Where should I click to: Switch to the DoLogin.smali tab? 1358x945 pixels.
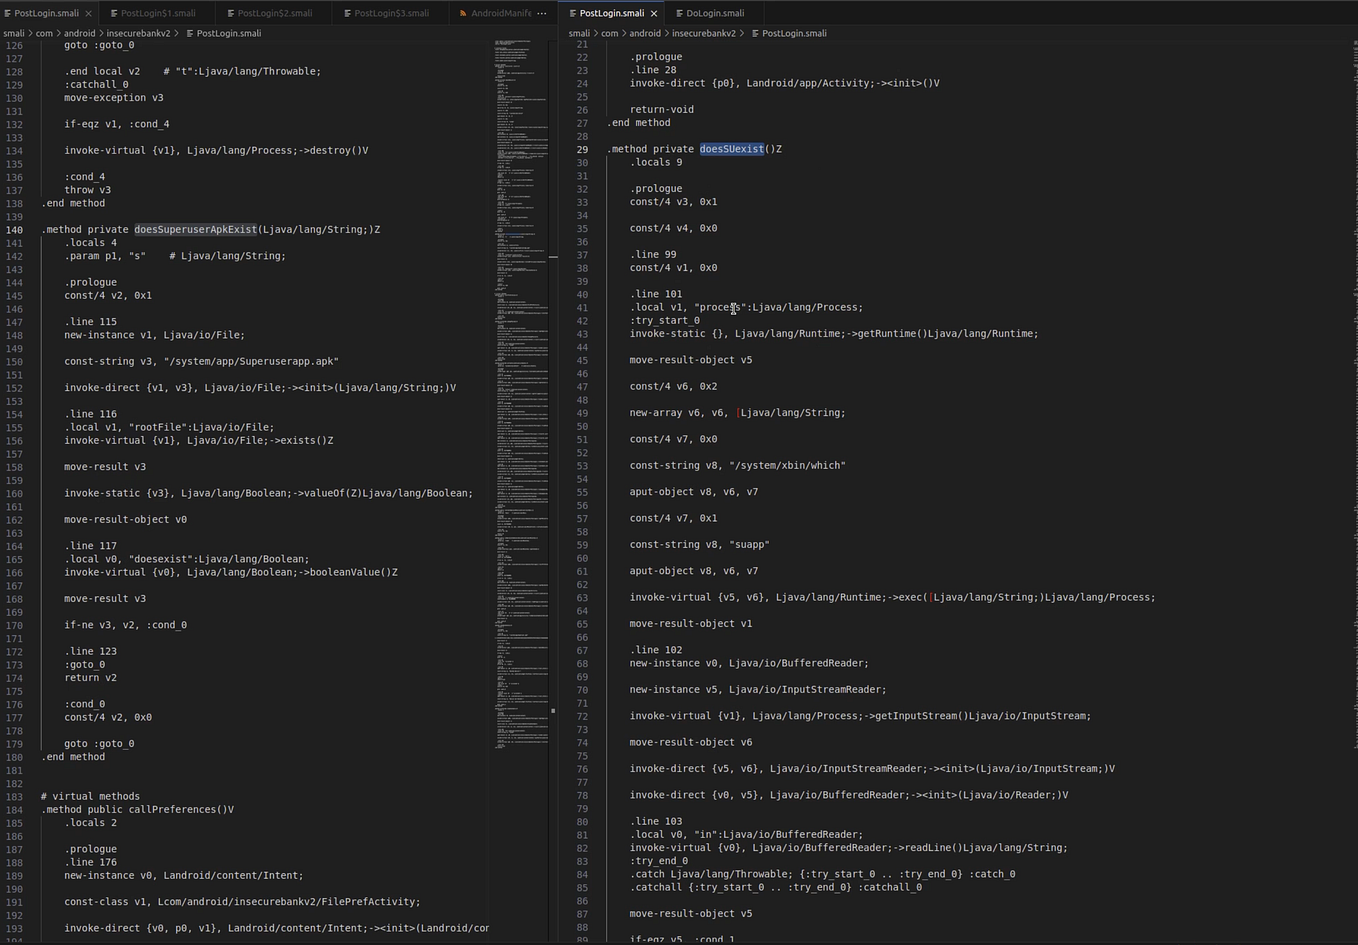tap(715, 13)
